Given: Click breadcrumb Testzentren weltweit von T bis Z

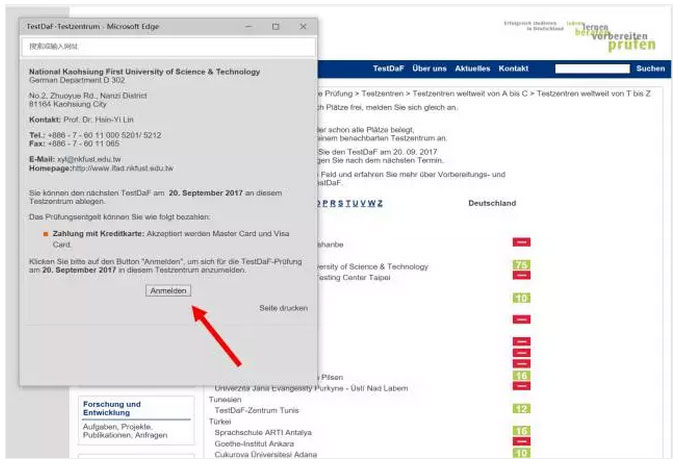Looking at the screenshot, I should coord(593,93).
